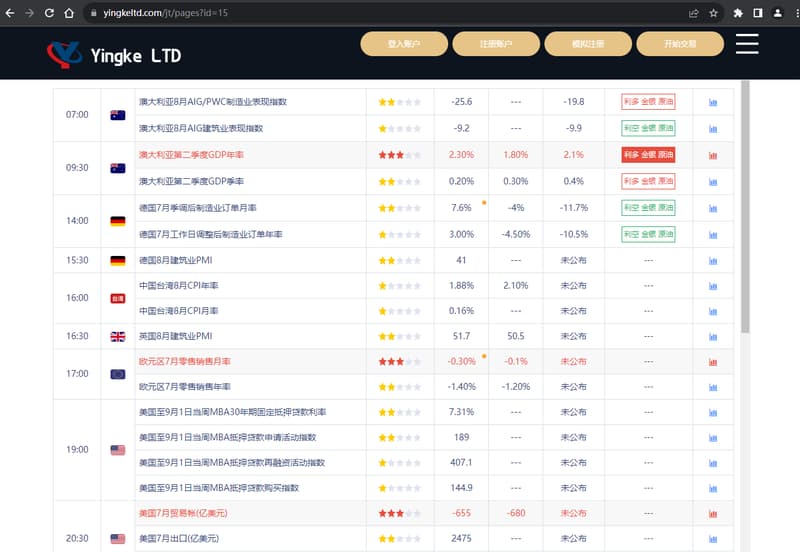800x552 pixels.
Task: Click the 开始交易 button
Action: click(x=680, y=44)
